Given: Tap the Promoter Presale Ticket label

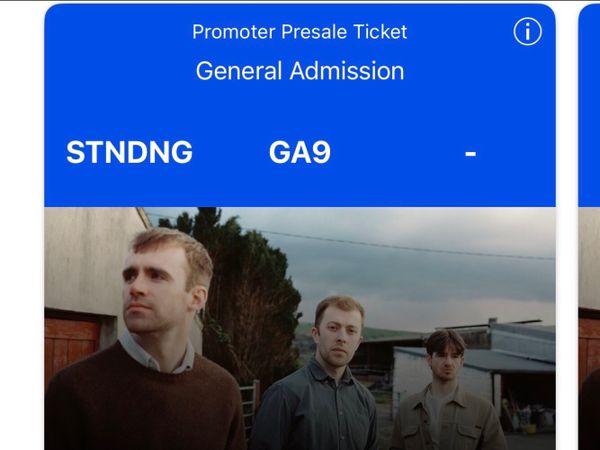Looking at the screenshot, I should (300, 32).
